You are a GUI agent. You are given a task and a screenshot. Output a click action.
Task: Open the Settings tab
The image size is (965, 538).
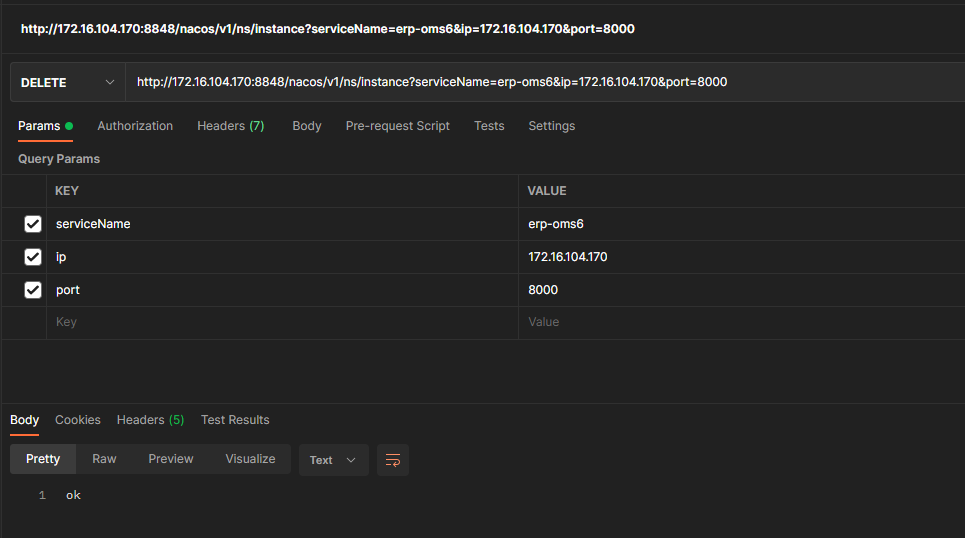pos(551,126)
